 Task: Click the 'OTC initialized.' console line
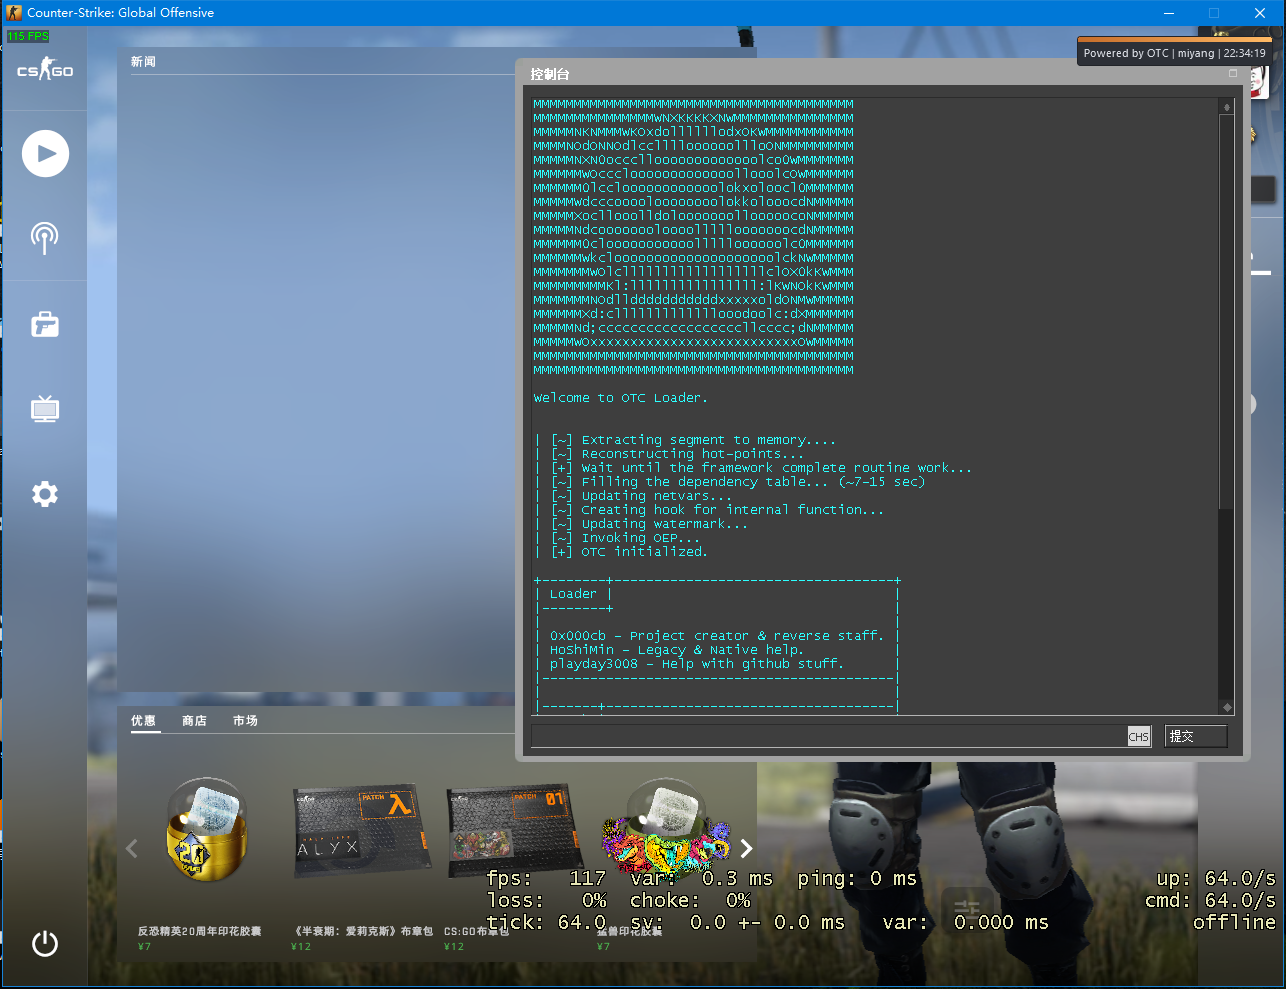click(644, 552)
